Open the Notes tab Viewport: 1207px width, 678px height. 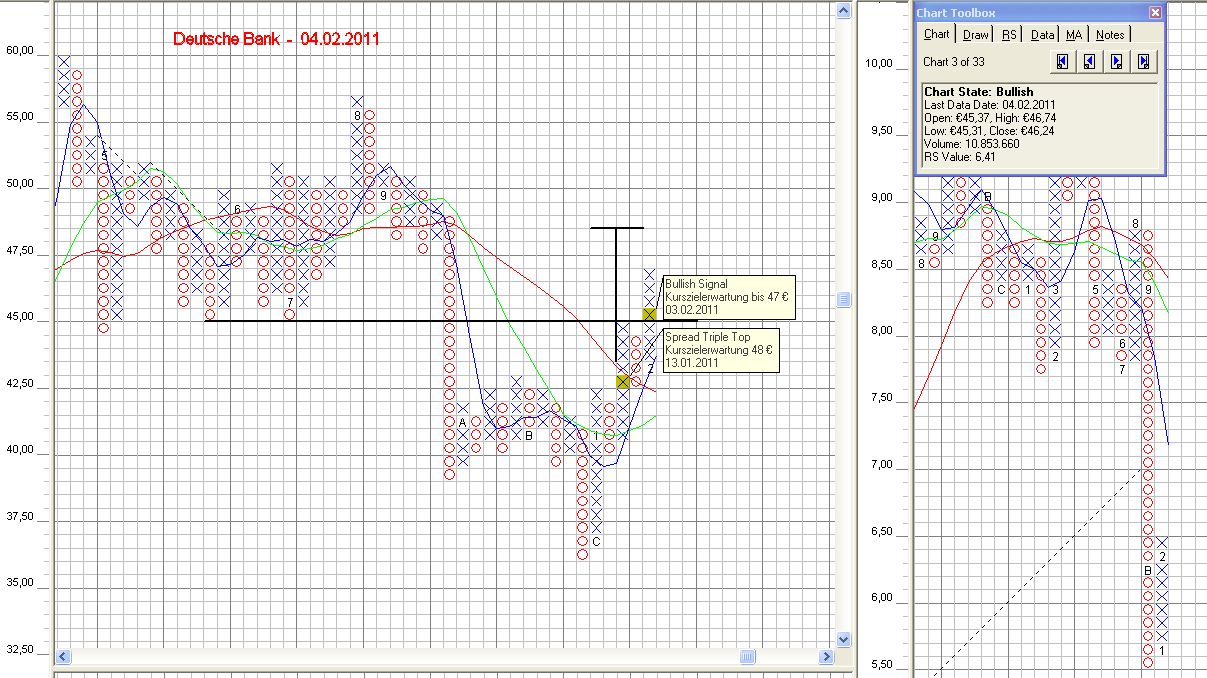(x=1110, y=35)
